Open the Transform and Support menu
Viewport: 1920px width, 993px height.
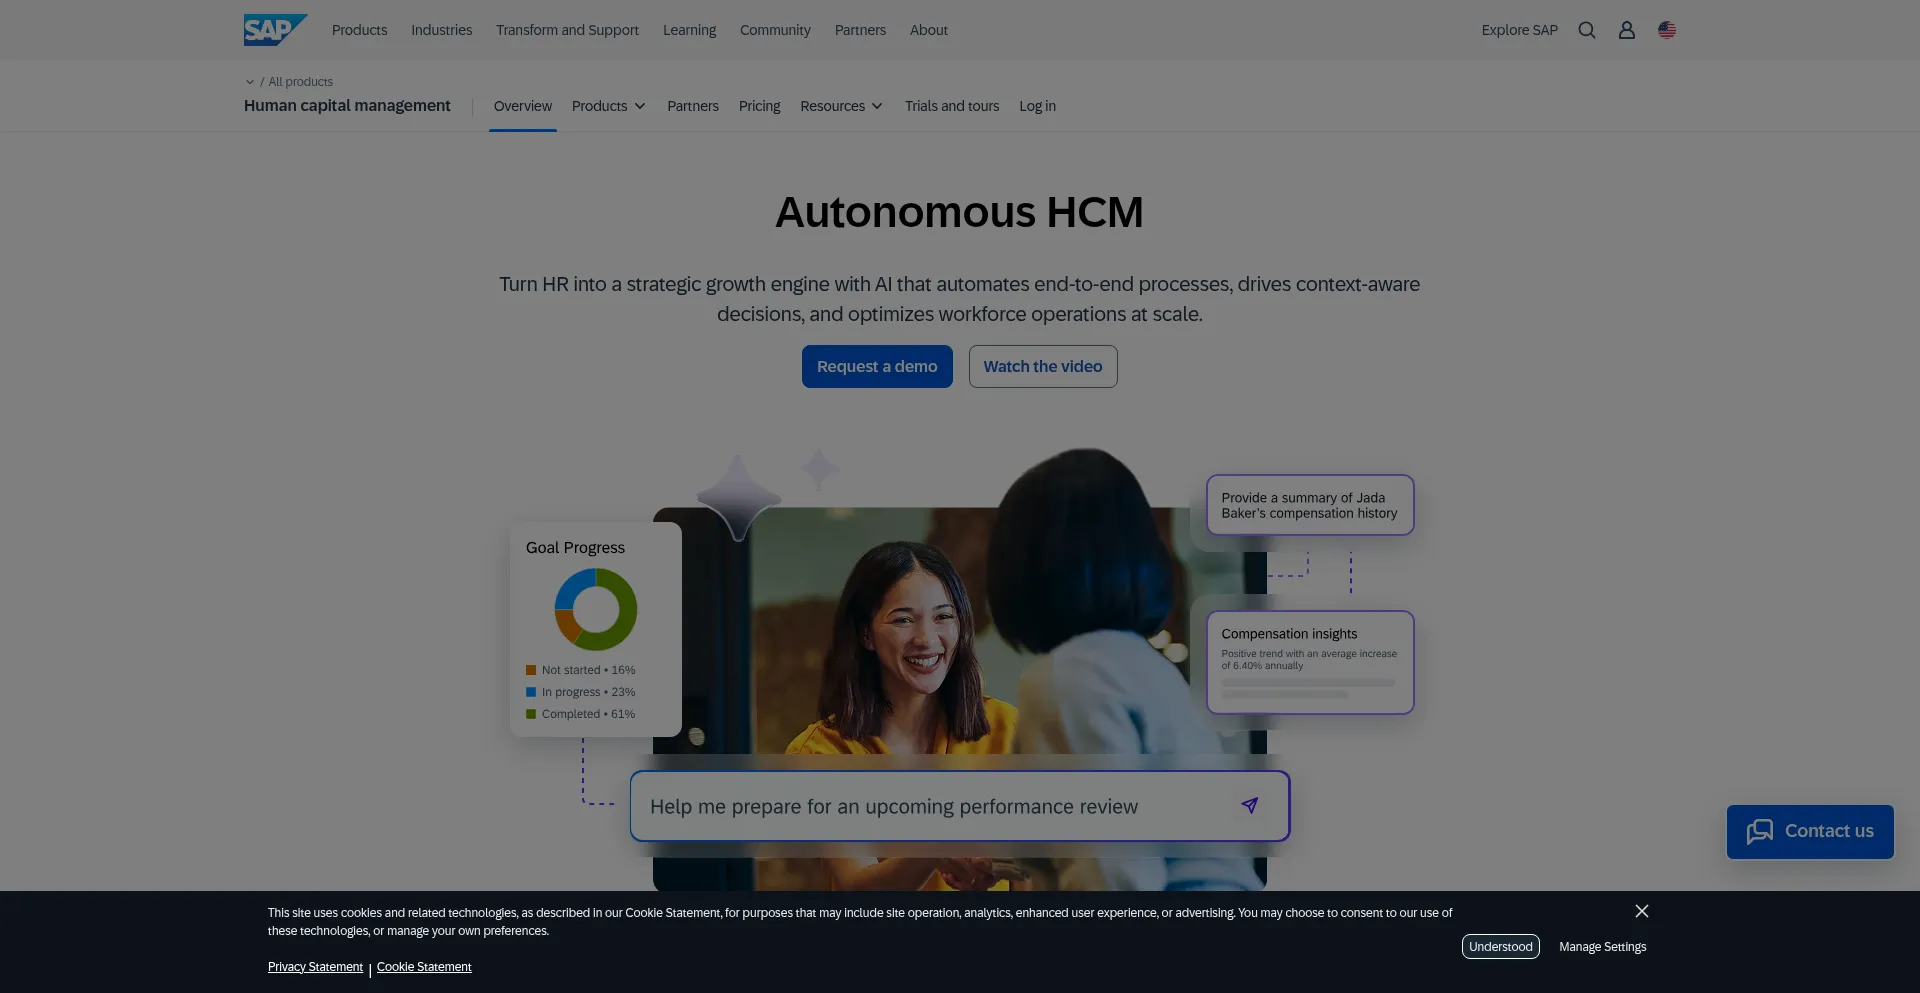[567, 30]
